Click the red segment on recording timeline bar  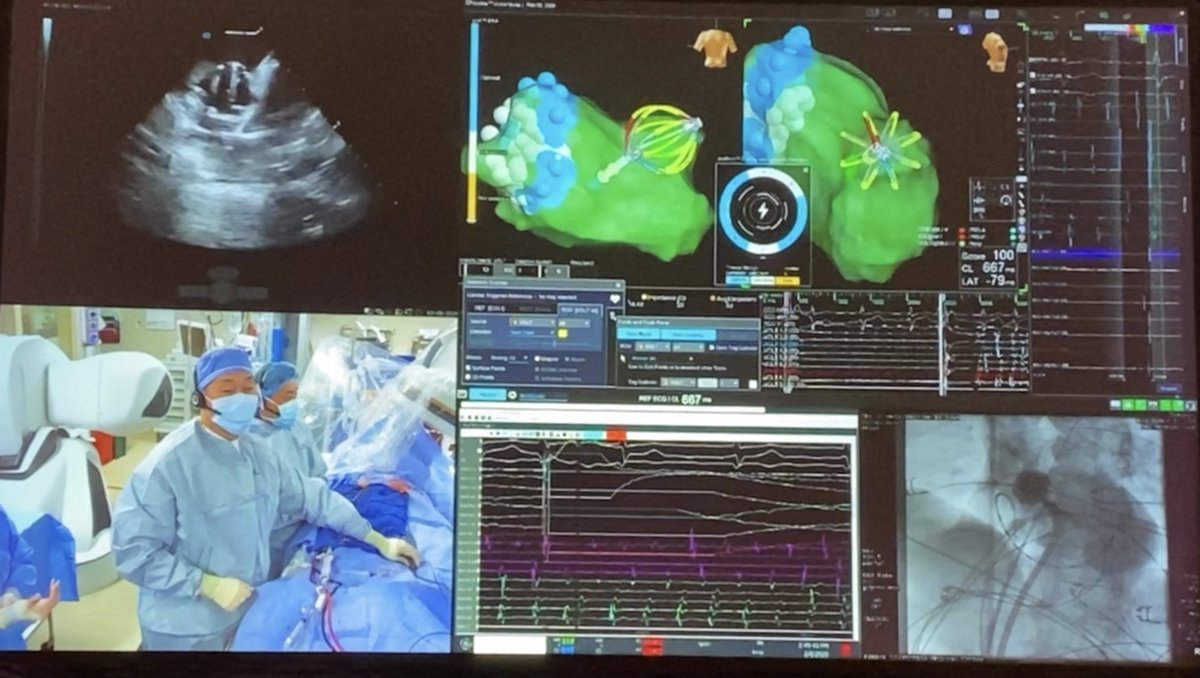(x=616, y=435)
